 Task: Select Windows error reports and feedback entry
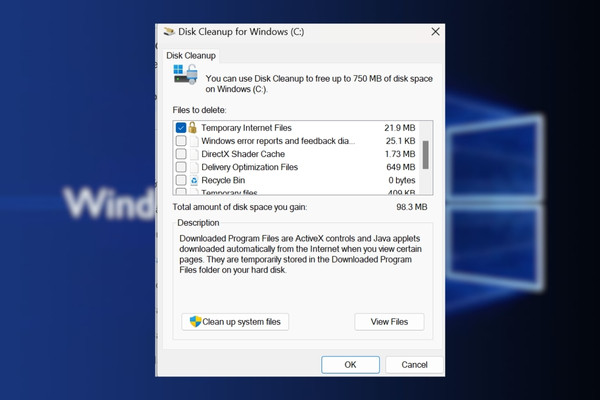278,141
